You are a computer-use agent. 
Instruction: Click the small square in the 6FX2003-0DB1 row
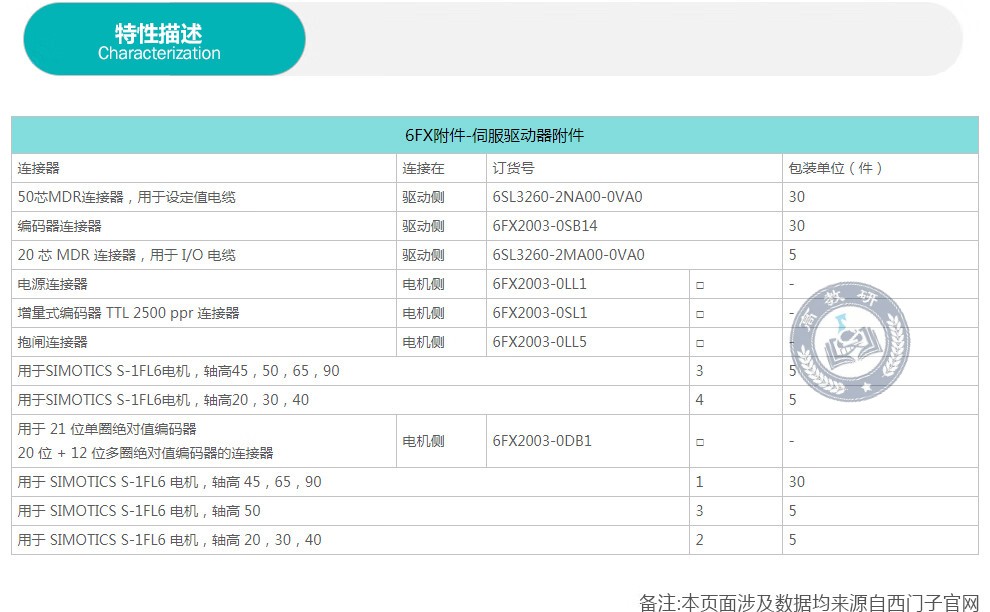coord(700,442)
